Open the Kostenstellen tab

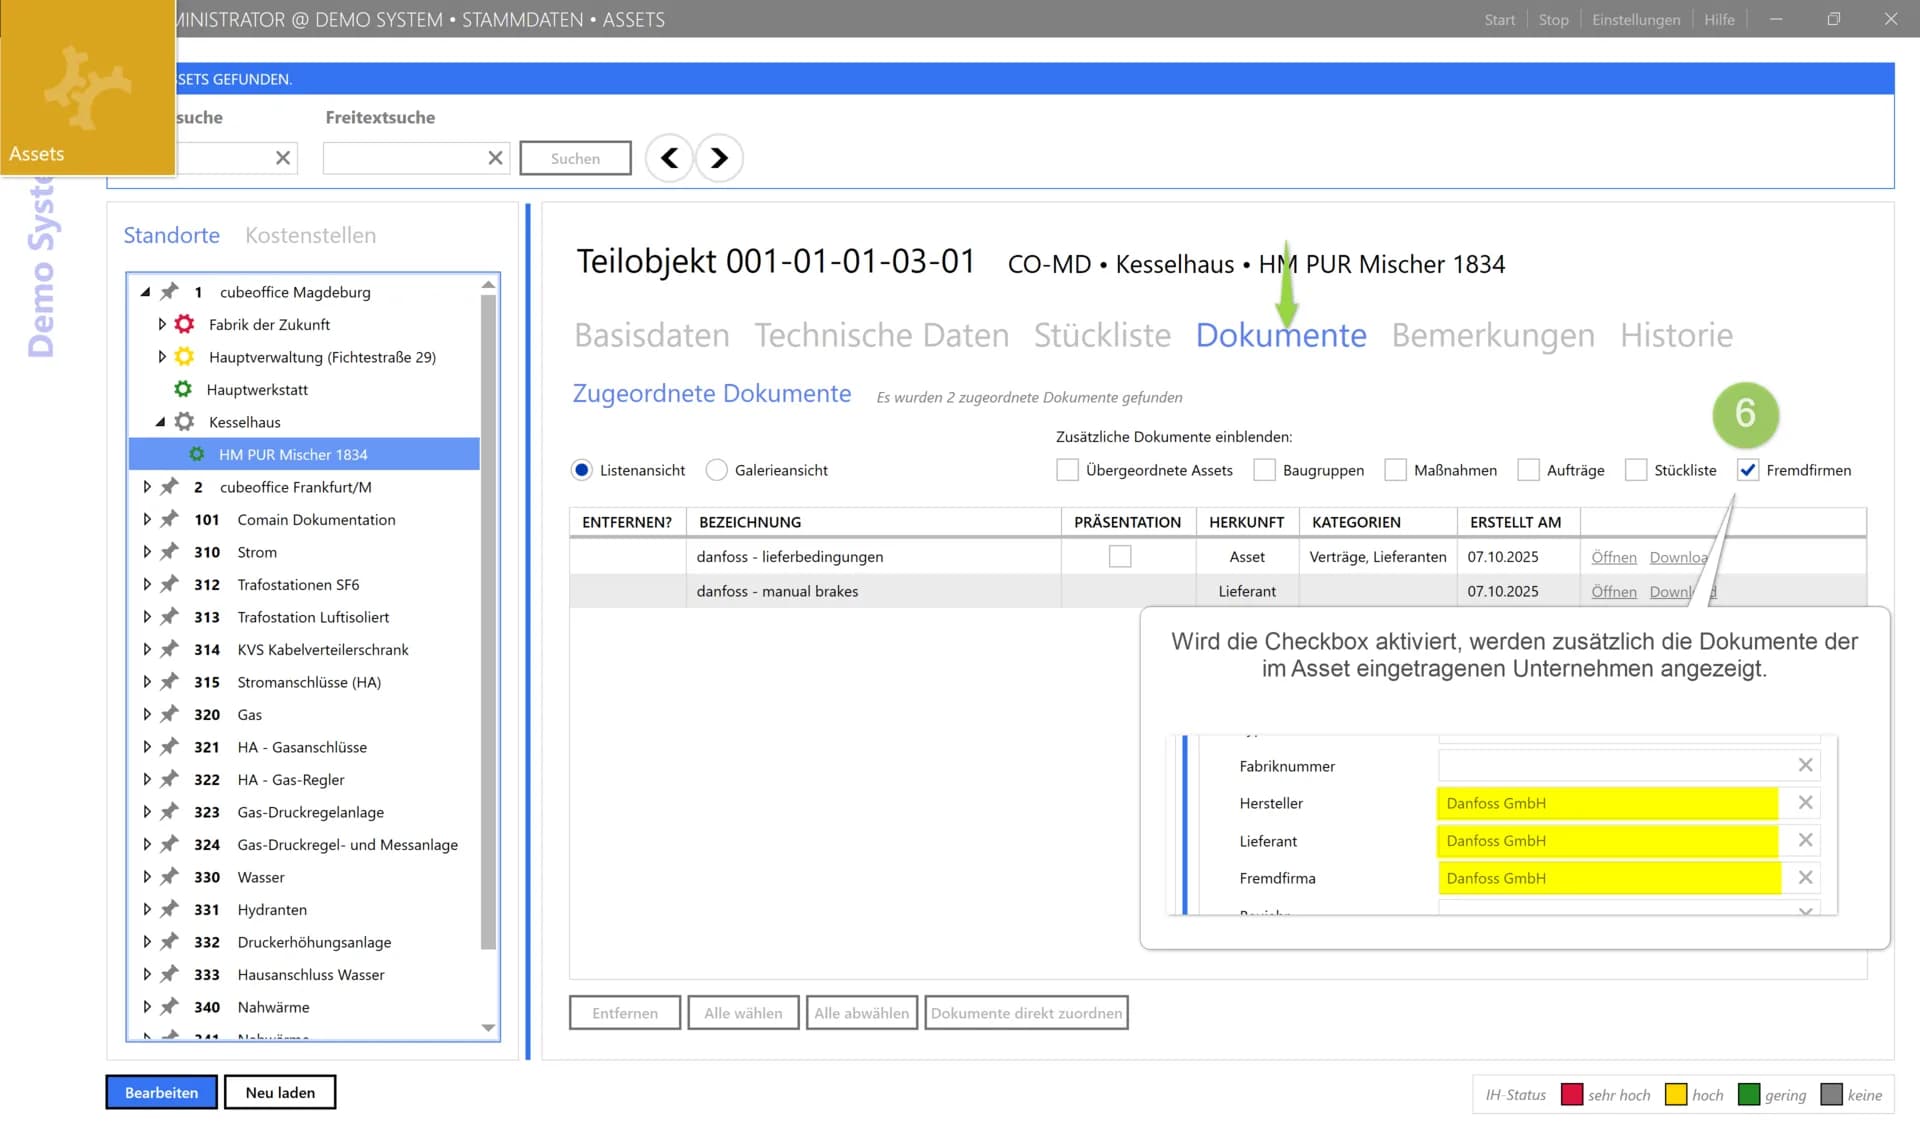coord(310,235)
